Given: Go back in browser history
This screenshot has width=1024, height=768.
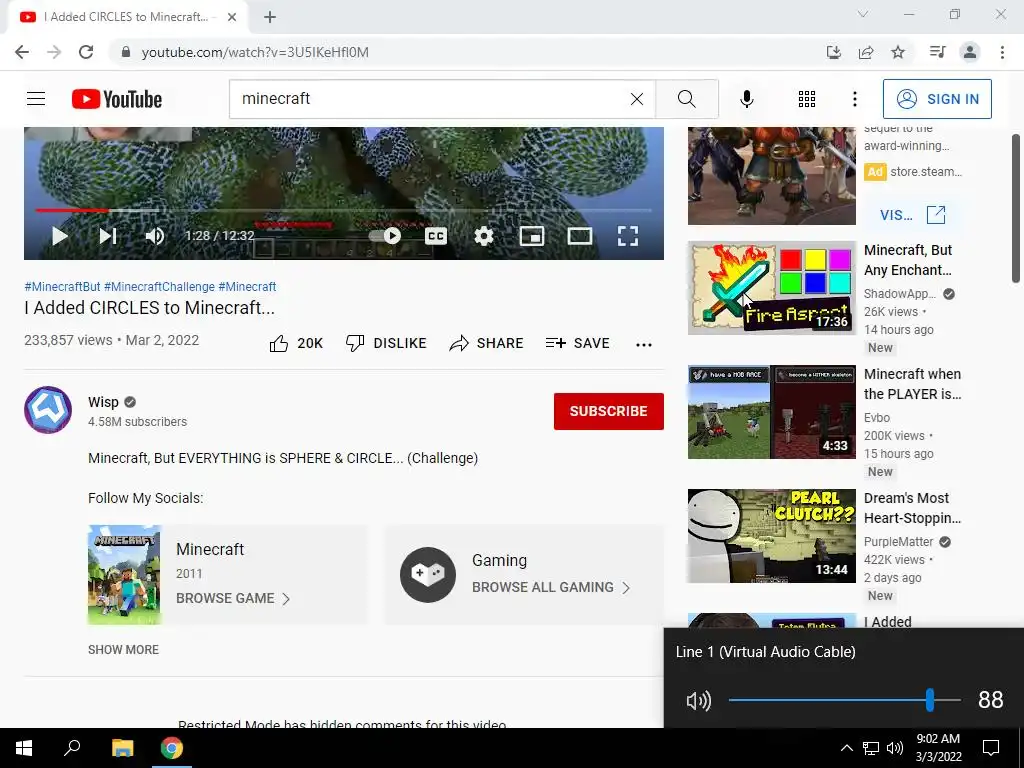Looking at the screenshot, I should click(22, 52).
